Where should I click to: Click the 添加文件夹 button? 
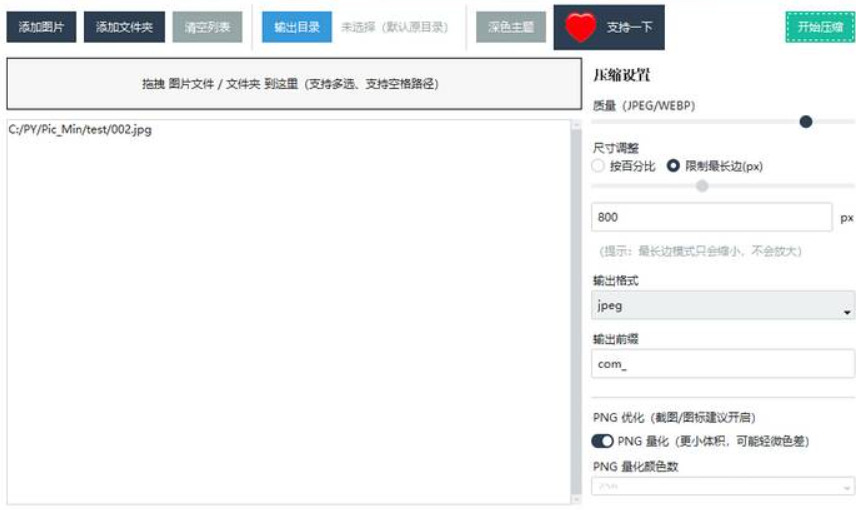[124, 27]
